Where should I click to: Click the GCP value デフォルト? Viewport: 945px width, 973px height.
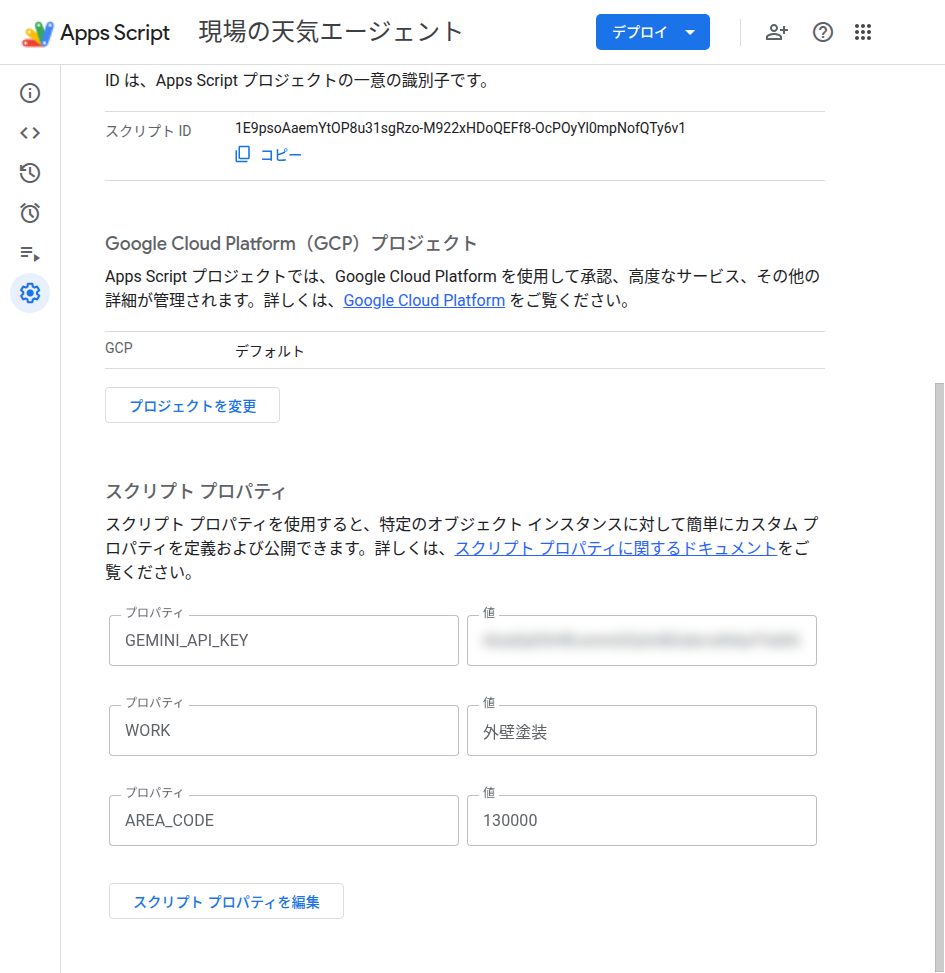coord(269,351)
